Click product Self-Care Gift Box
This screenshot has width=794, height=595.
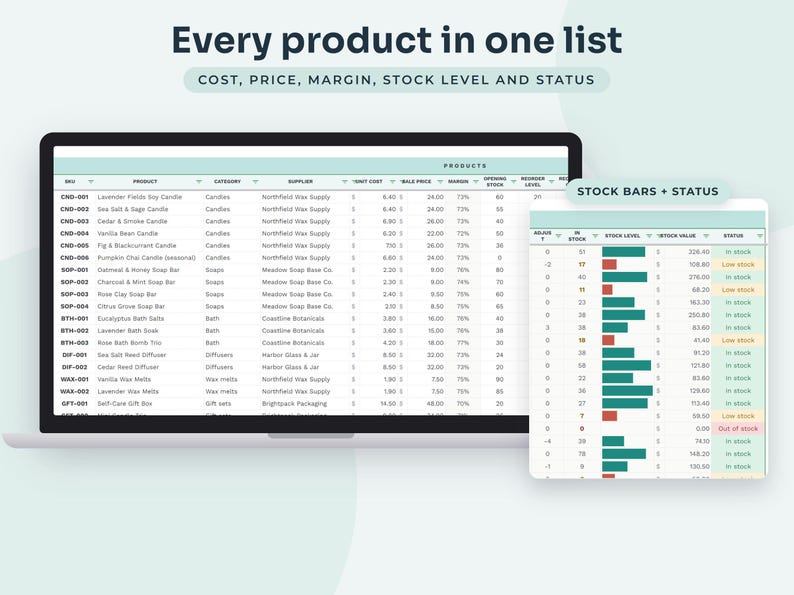click(125, 404)
